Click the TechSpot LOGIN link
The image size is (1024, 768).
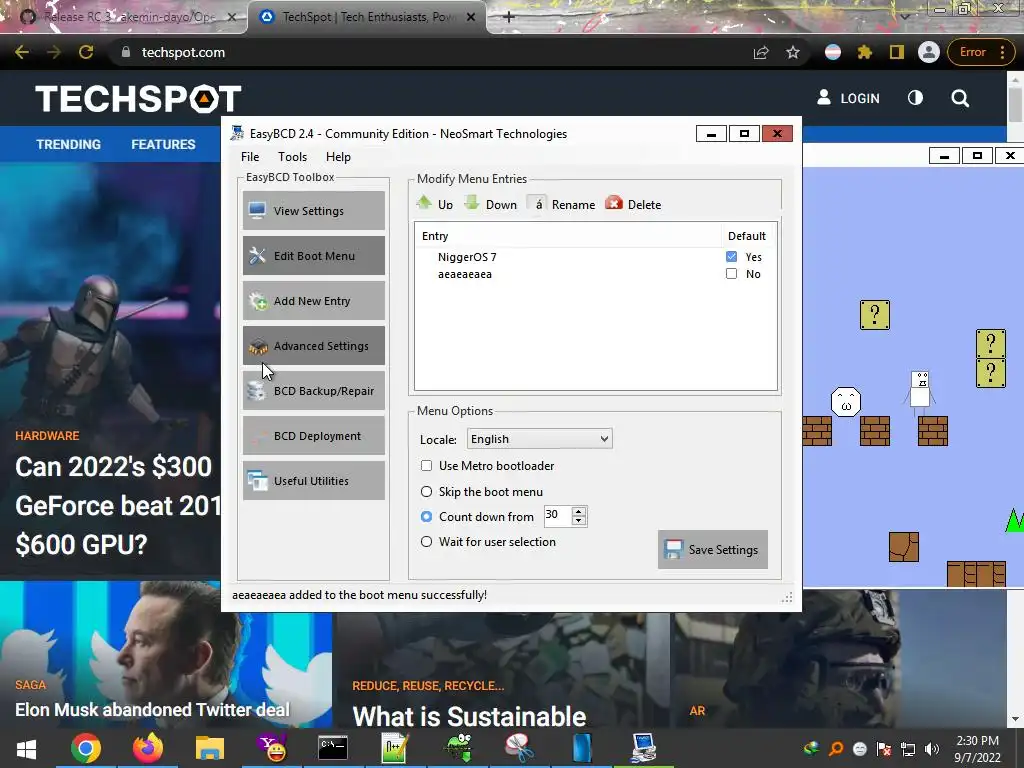click(848, 98)
